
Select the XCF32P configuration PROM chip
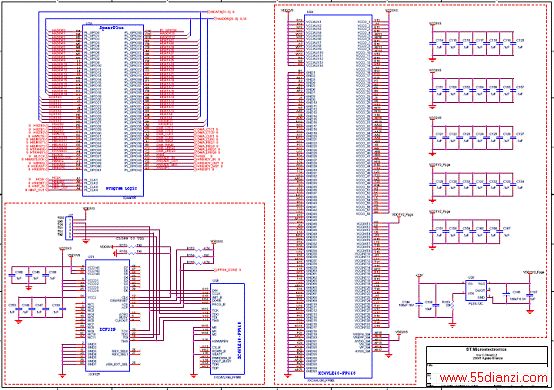(107, 315)
